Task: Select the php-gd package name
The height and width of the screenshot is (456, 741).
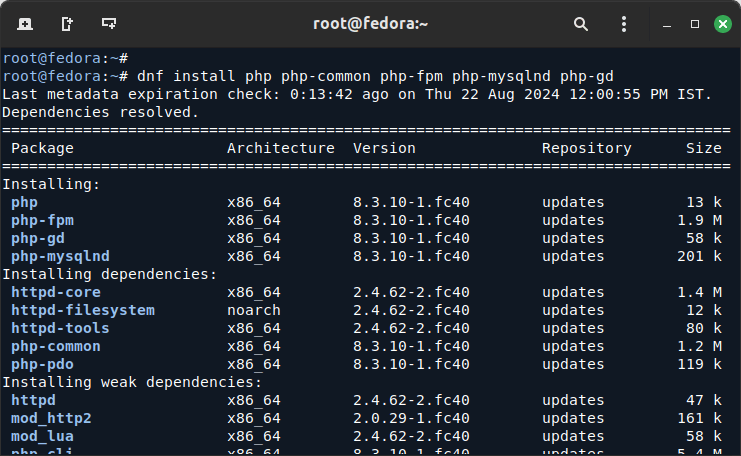Action: (x=38, y=238)
